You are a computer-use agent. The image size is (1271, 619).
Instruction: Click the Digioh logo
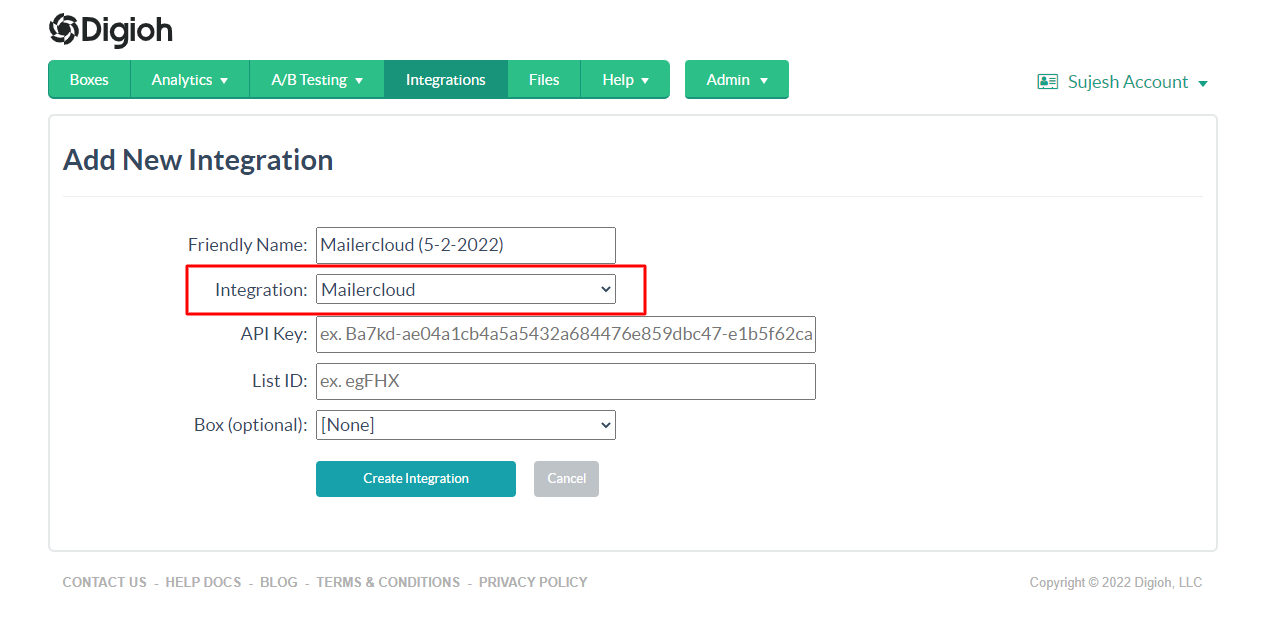(x=111, y=30)
